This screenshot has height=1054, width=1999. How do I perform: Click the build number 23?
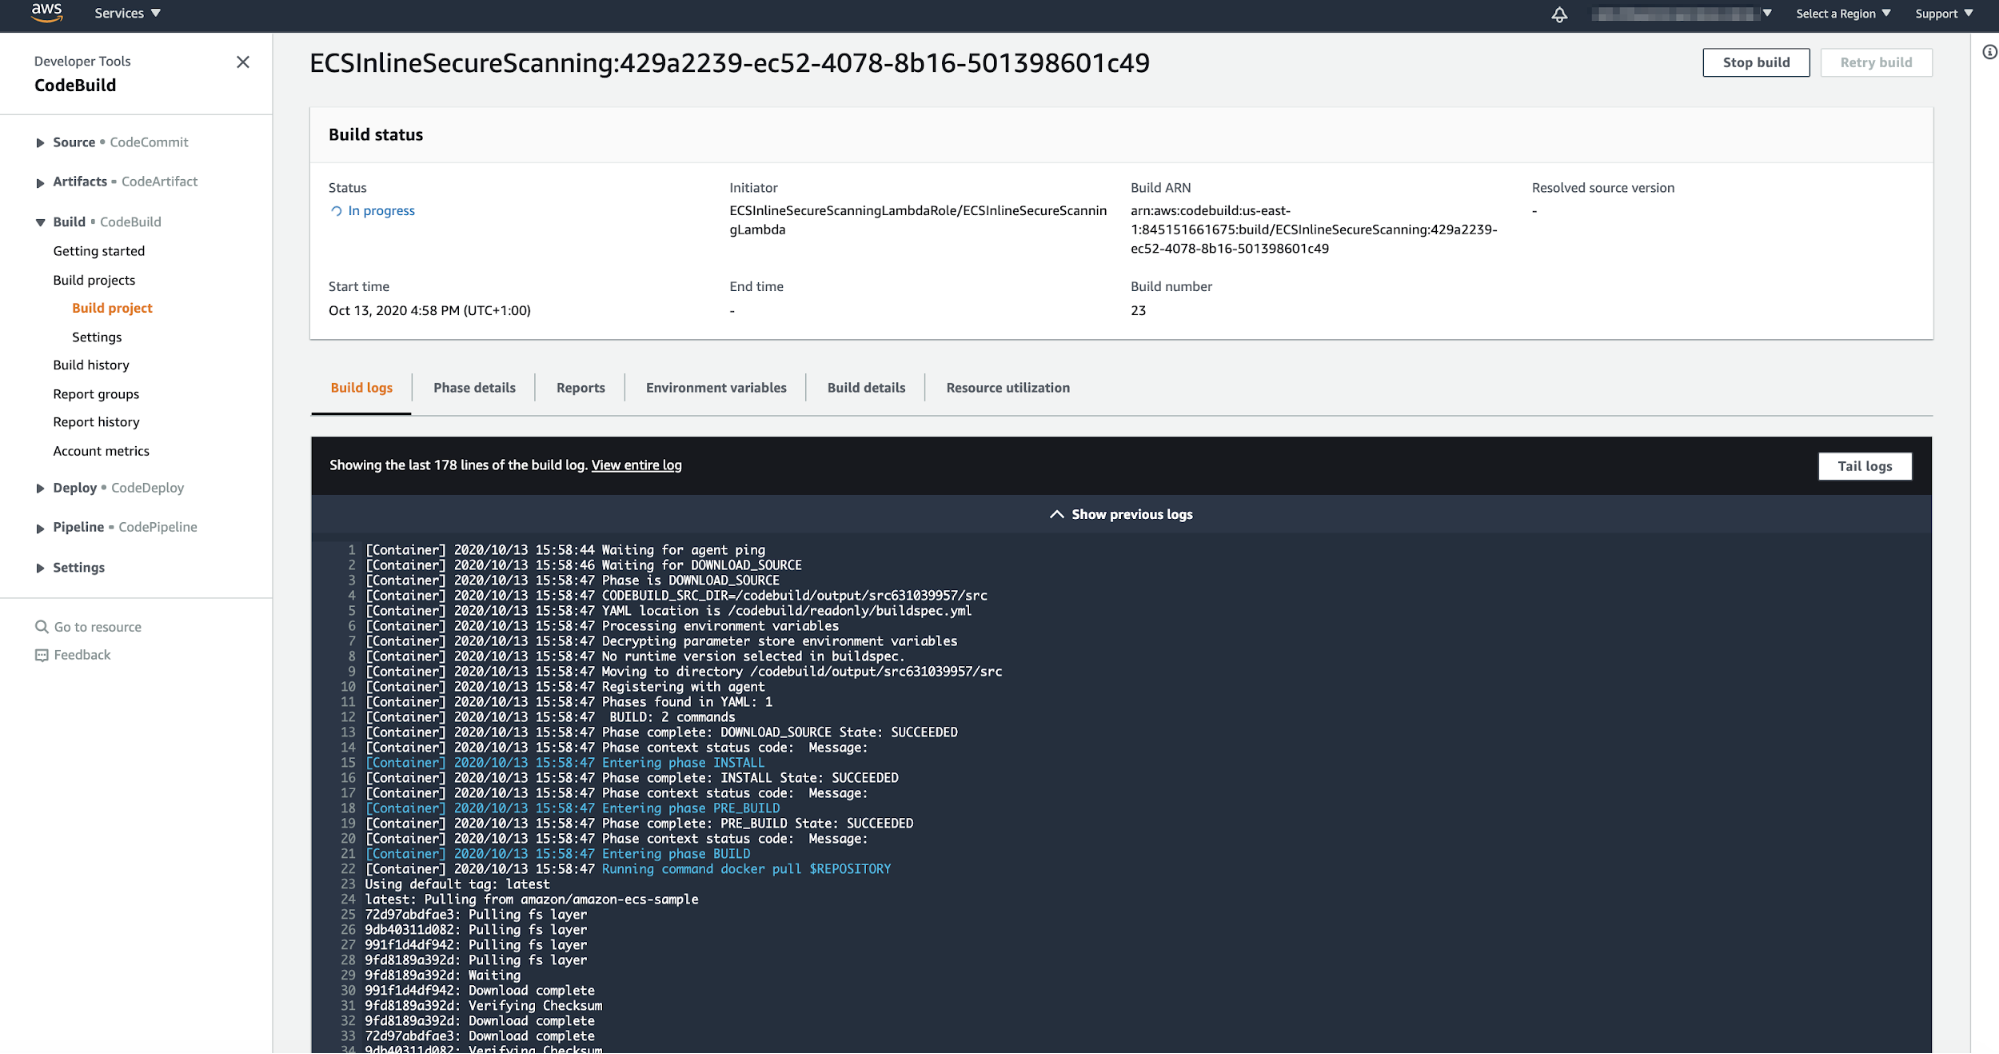point(1138,311)
